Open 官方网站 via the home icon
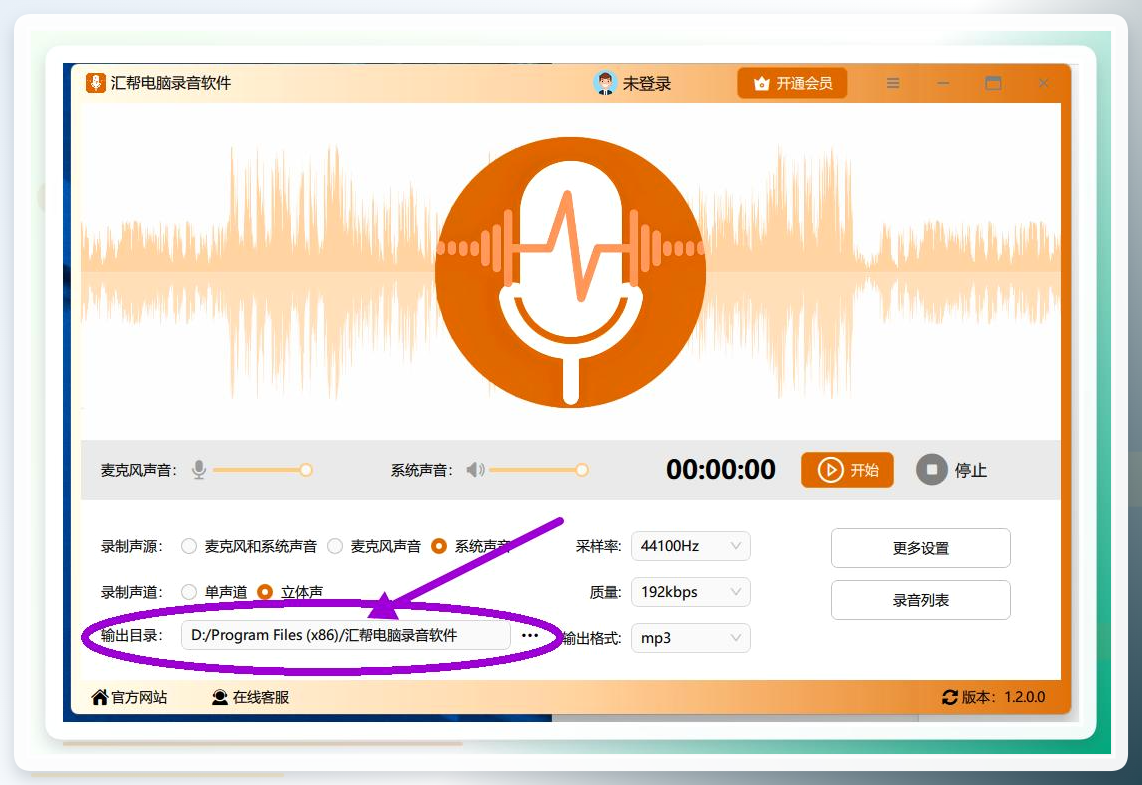 pyautogui.click(x=100, y=697)
